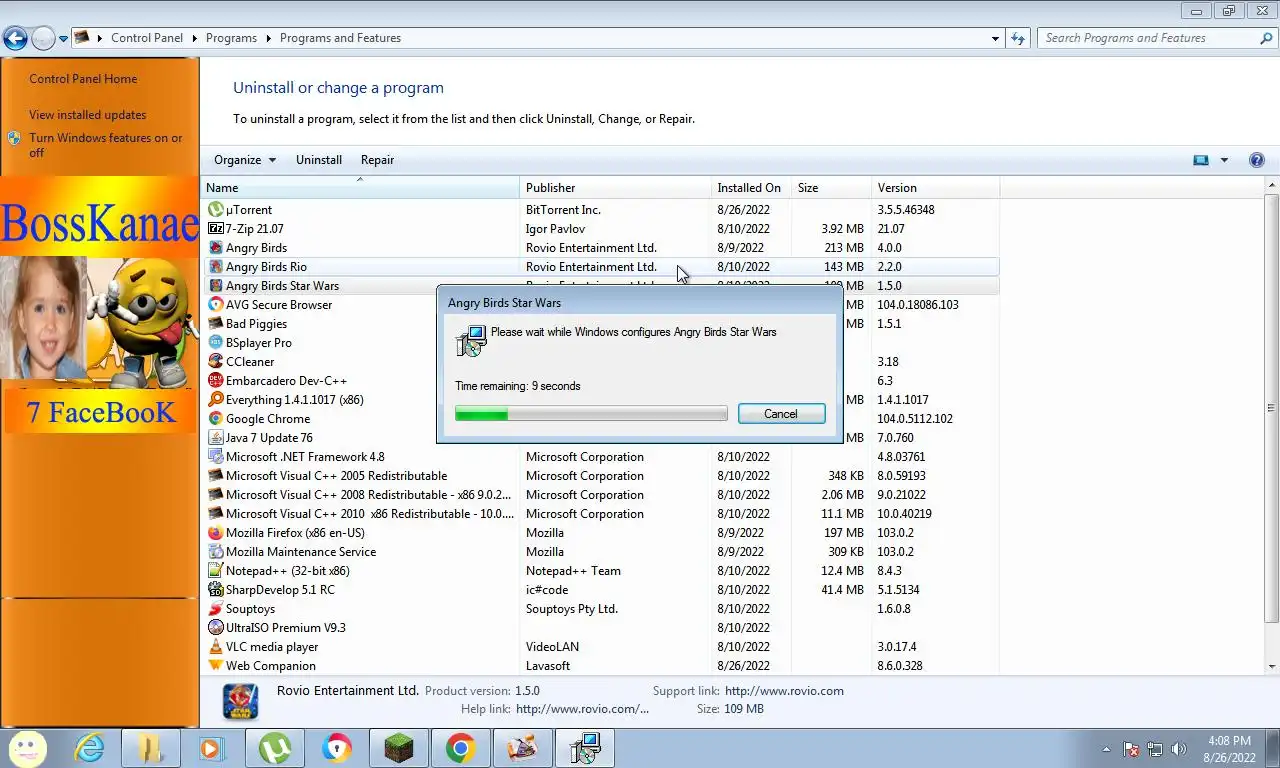The width and height of the screenshot is (1280, 768).
Task: Click the VLC media player cone icon
Action: point(216,647)
